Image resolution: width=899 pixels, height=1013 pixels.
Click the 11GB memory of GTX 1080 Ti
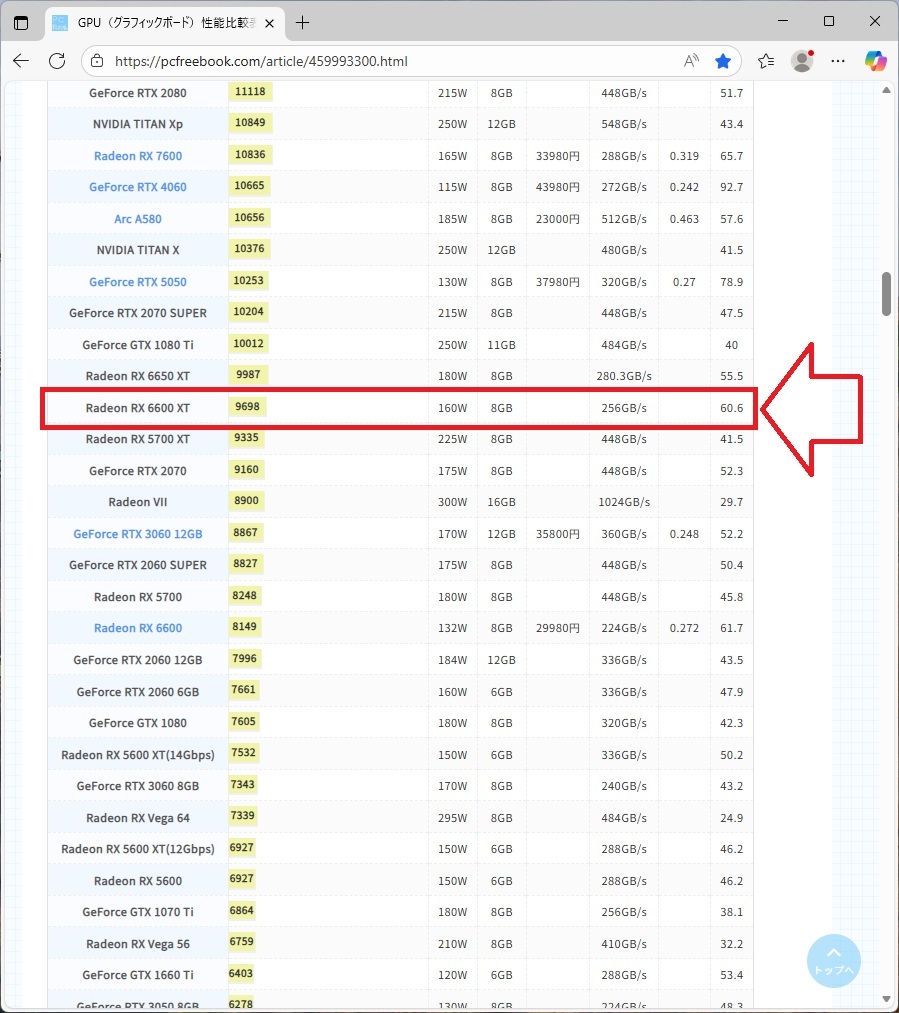coord(501,345)
